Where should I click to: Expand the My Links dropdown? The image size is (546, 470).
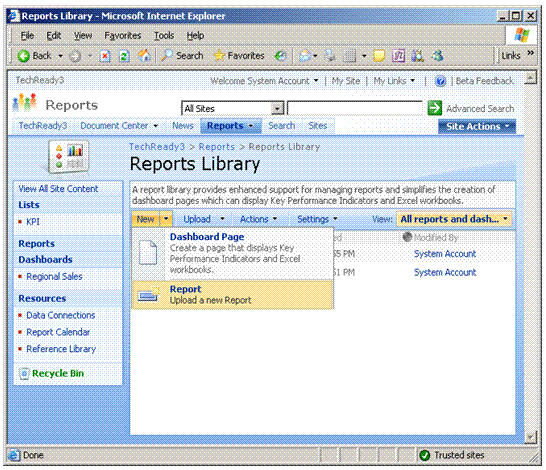tap(394, 81)
